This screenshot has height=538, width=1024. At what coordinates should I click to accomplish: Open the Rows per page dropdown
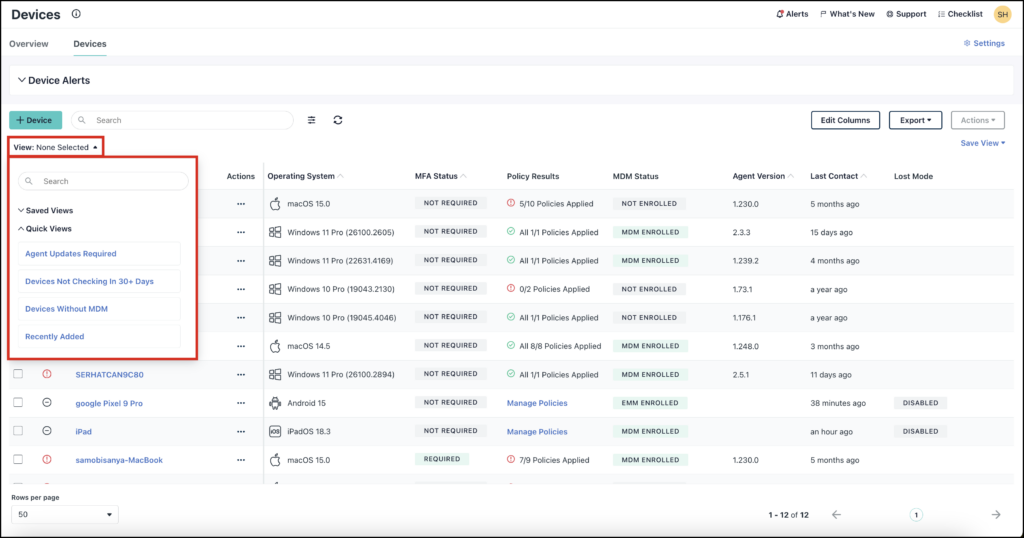65,514
